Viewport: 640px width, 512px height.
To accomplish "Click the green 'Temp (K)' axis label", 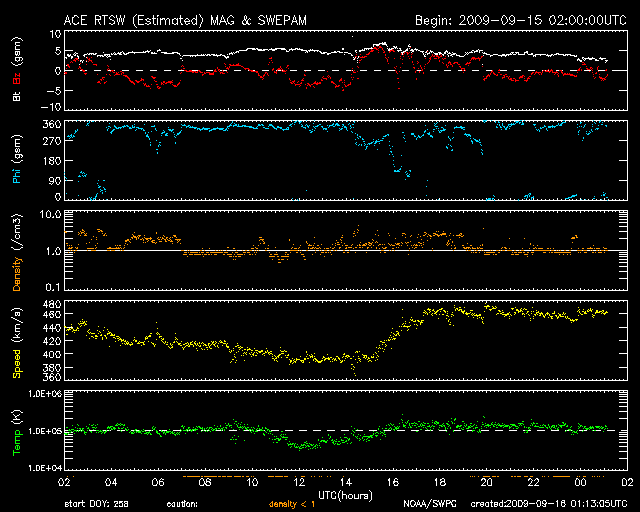I will click(x=17, y=433).
